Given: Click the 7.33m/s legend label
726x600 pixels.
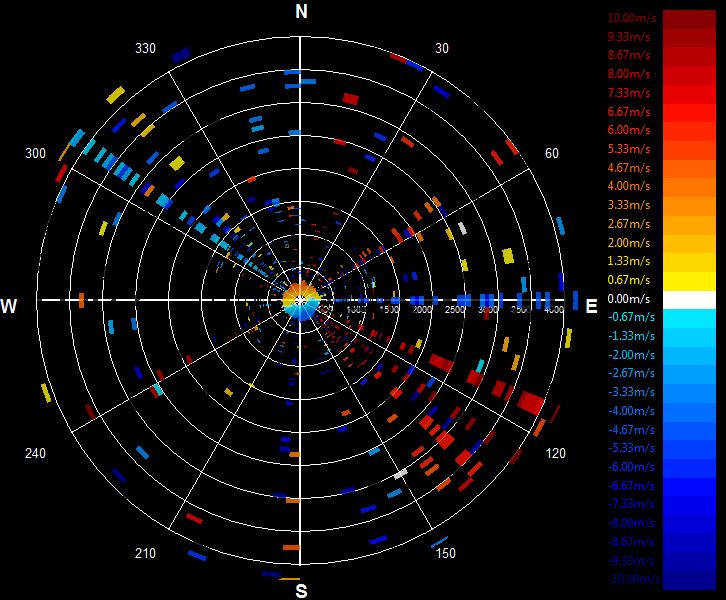Looking at the screenshot, I should pos(629,93).
